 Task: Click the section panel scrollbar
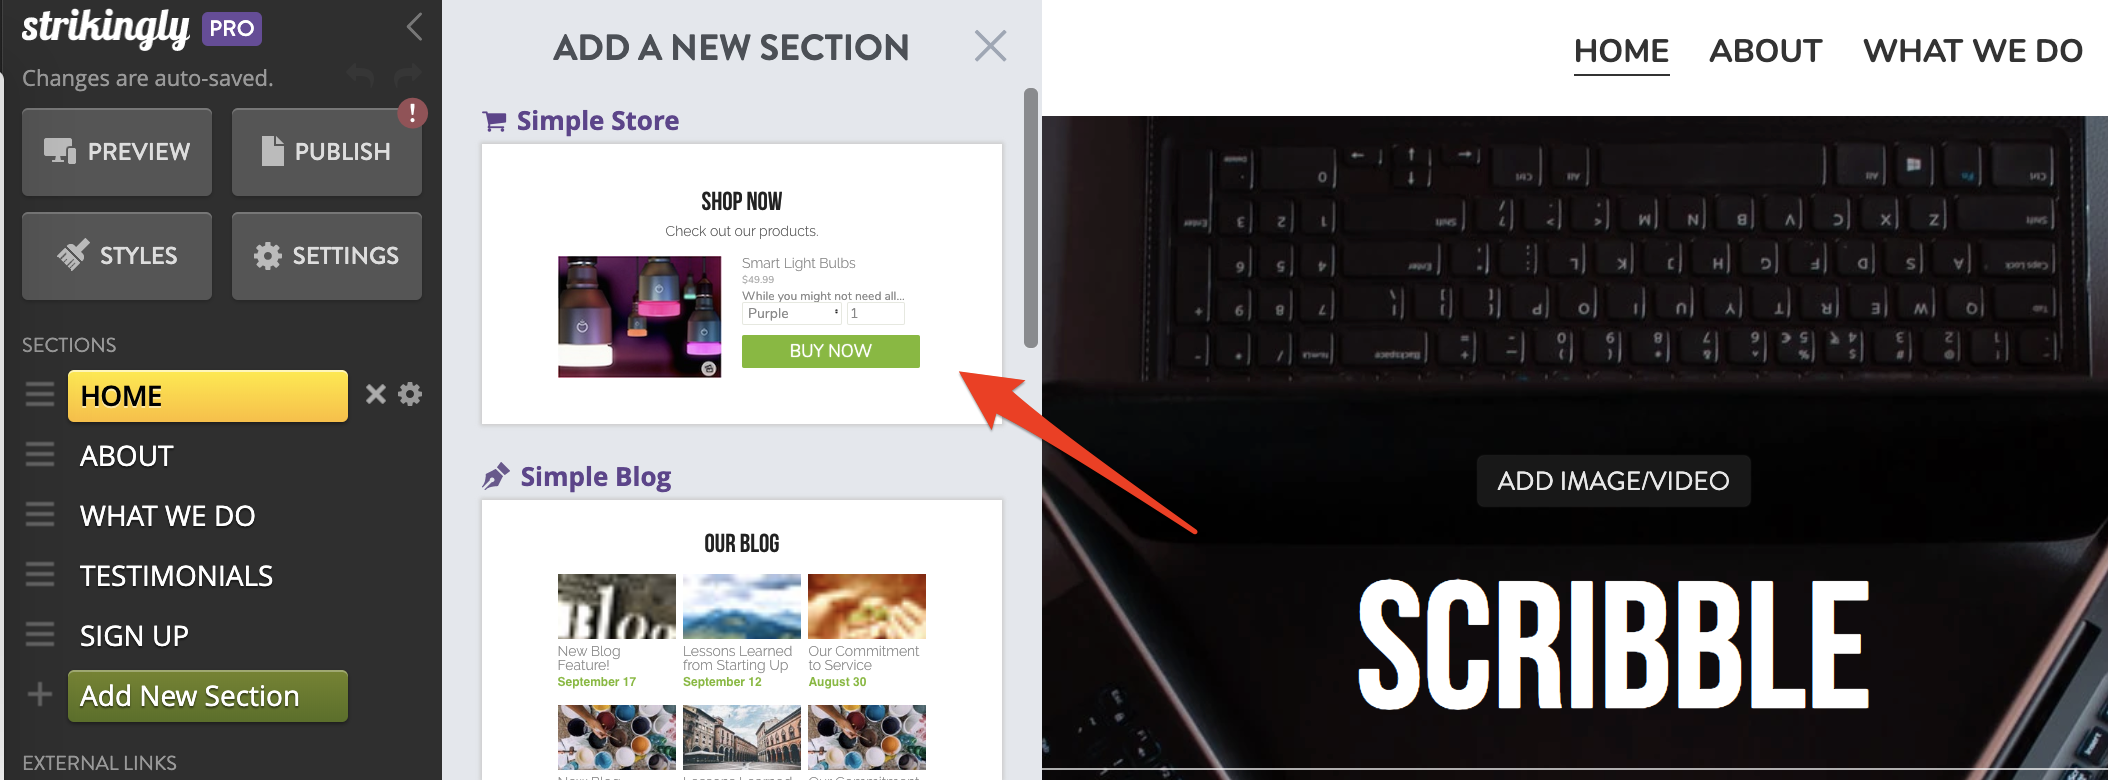pos(1030,218)
